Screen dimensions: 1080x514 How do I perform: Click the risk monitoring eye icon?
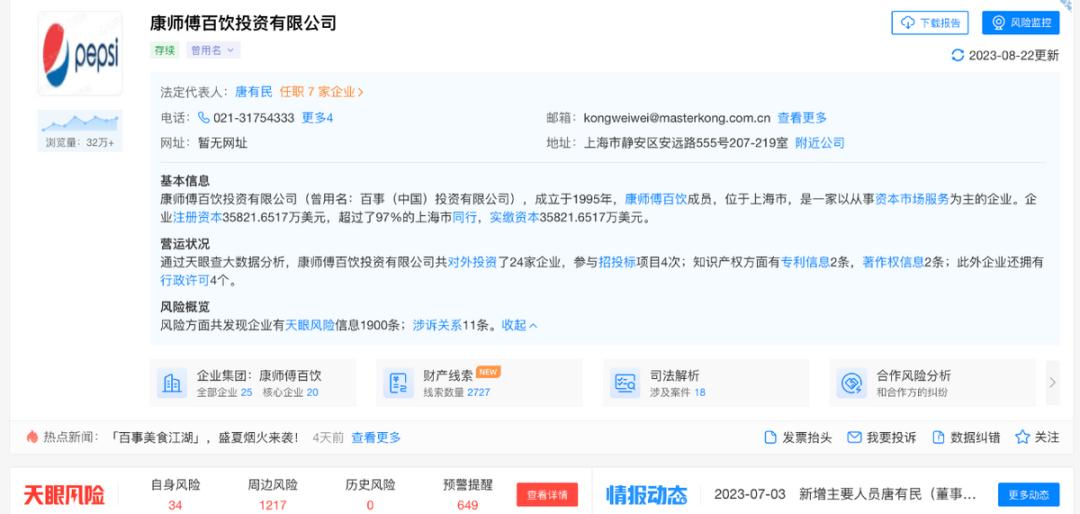(x=999, y=23)
